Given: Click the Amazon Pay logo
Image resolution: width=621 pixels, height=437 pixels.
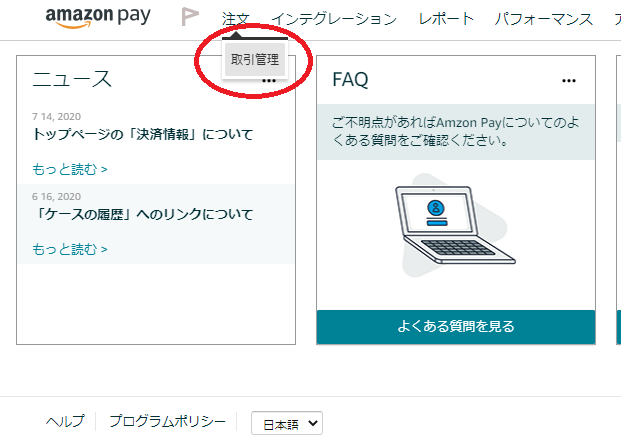Looking at the screenshot, I should (100, 18).
